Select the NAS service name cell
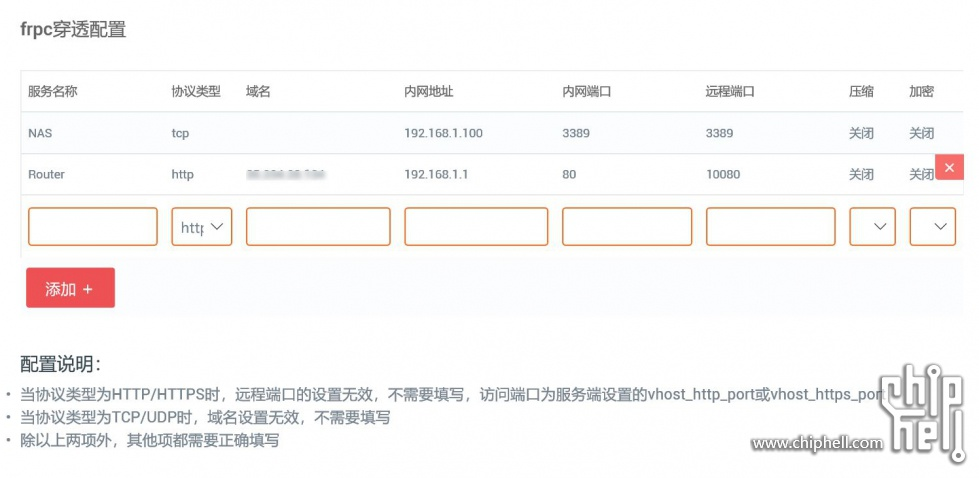 point(39,133)
